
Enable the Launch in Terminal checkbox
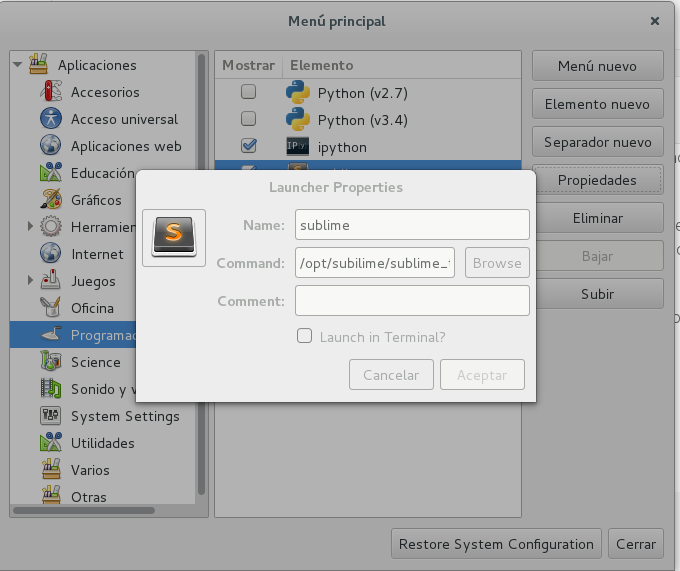point(305,337)
